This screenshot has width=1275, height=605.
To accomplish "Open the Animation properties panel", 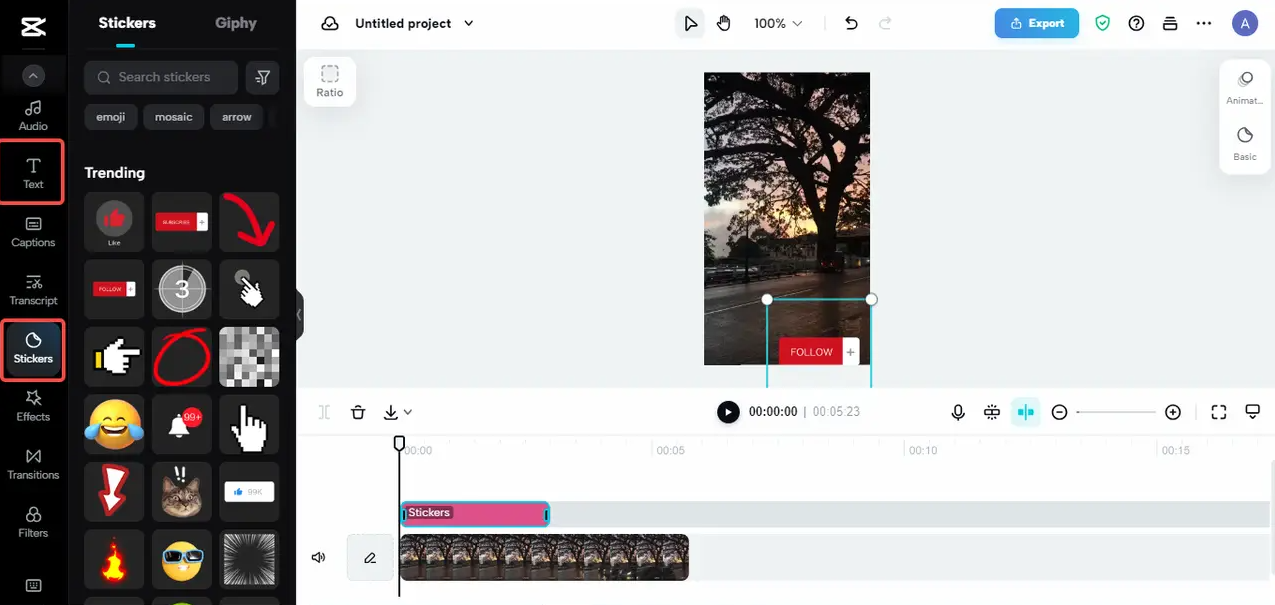I will click(x=1245, y=88).
